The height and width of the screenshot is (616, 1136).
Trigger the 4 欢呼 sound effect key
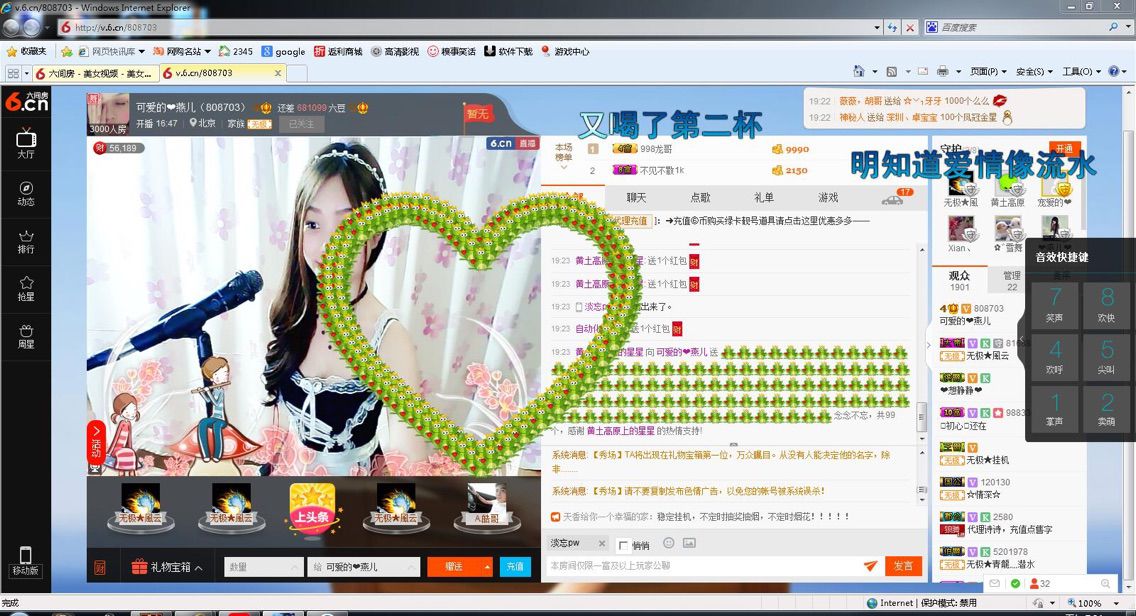(1054, 356)
